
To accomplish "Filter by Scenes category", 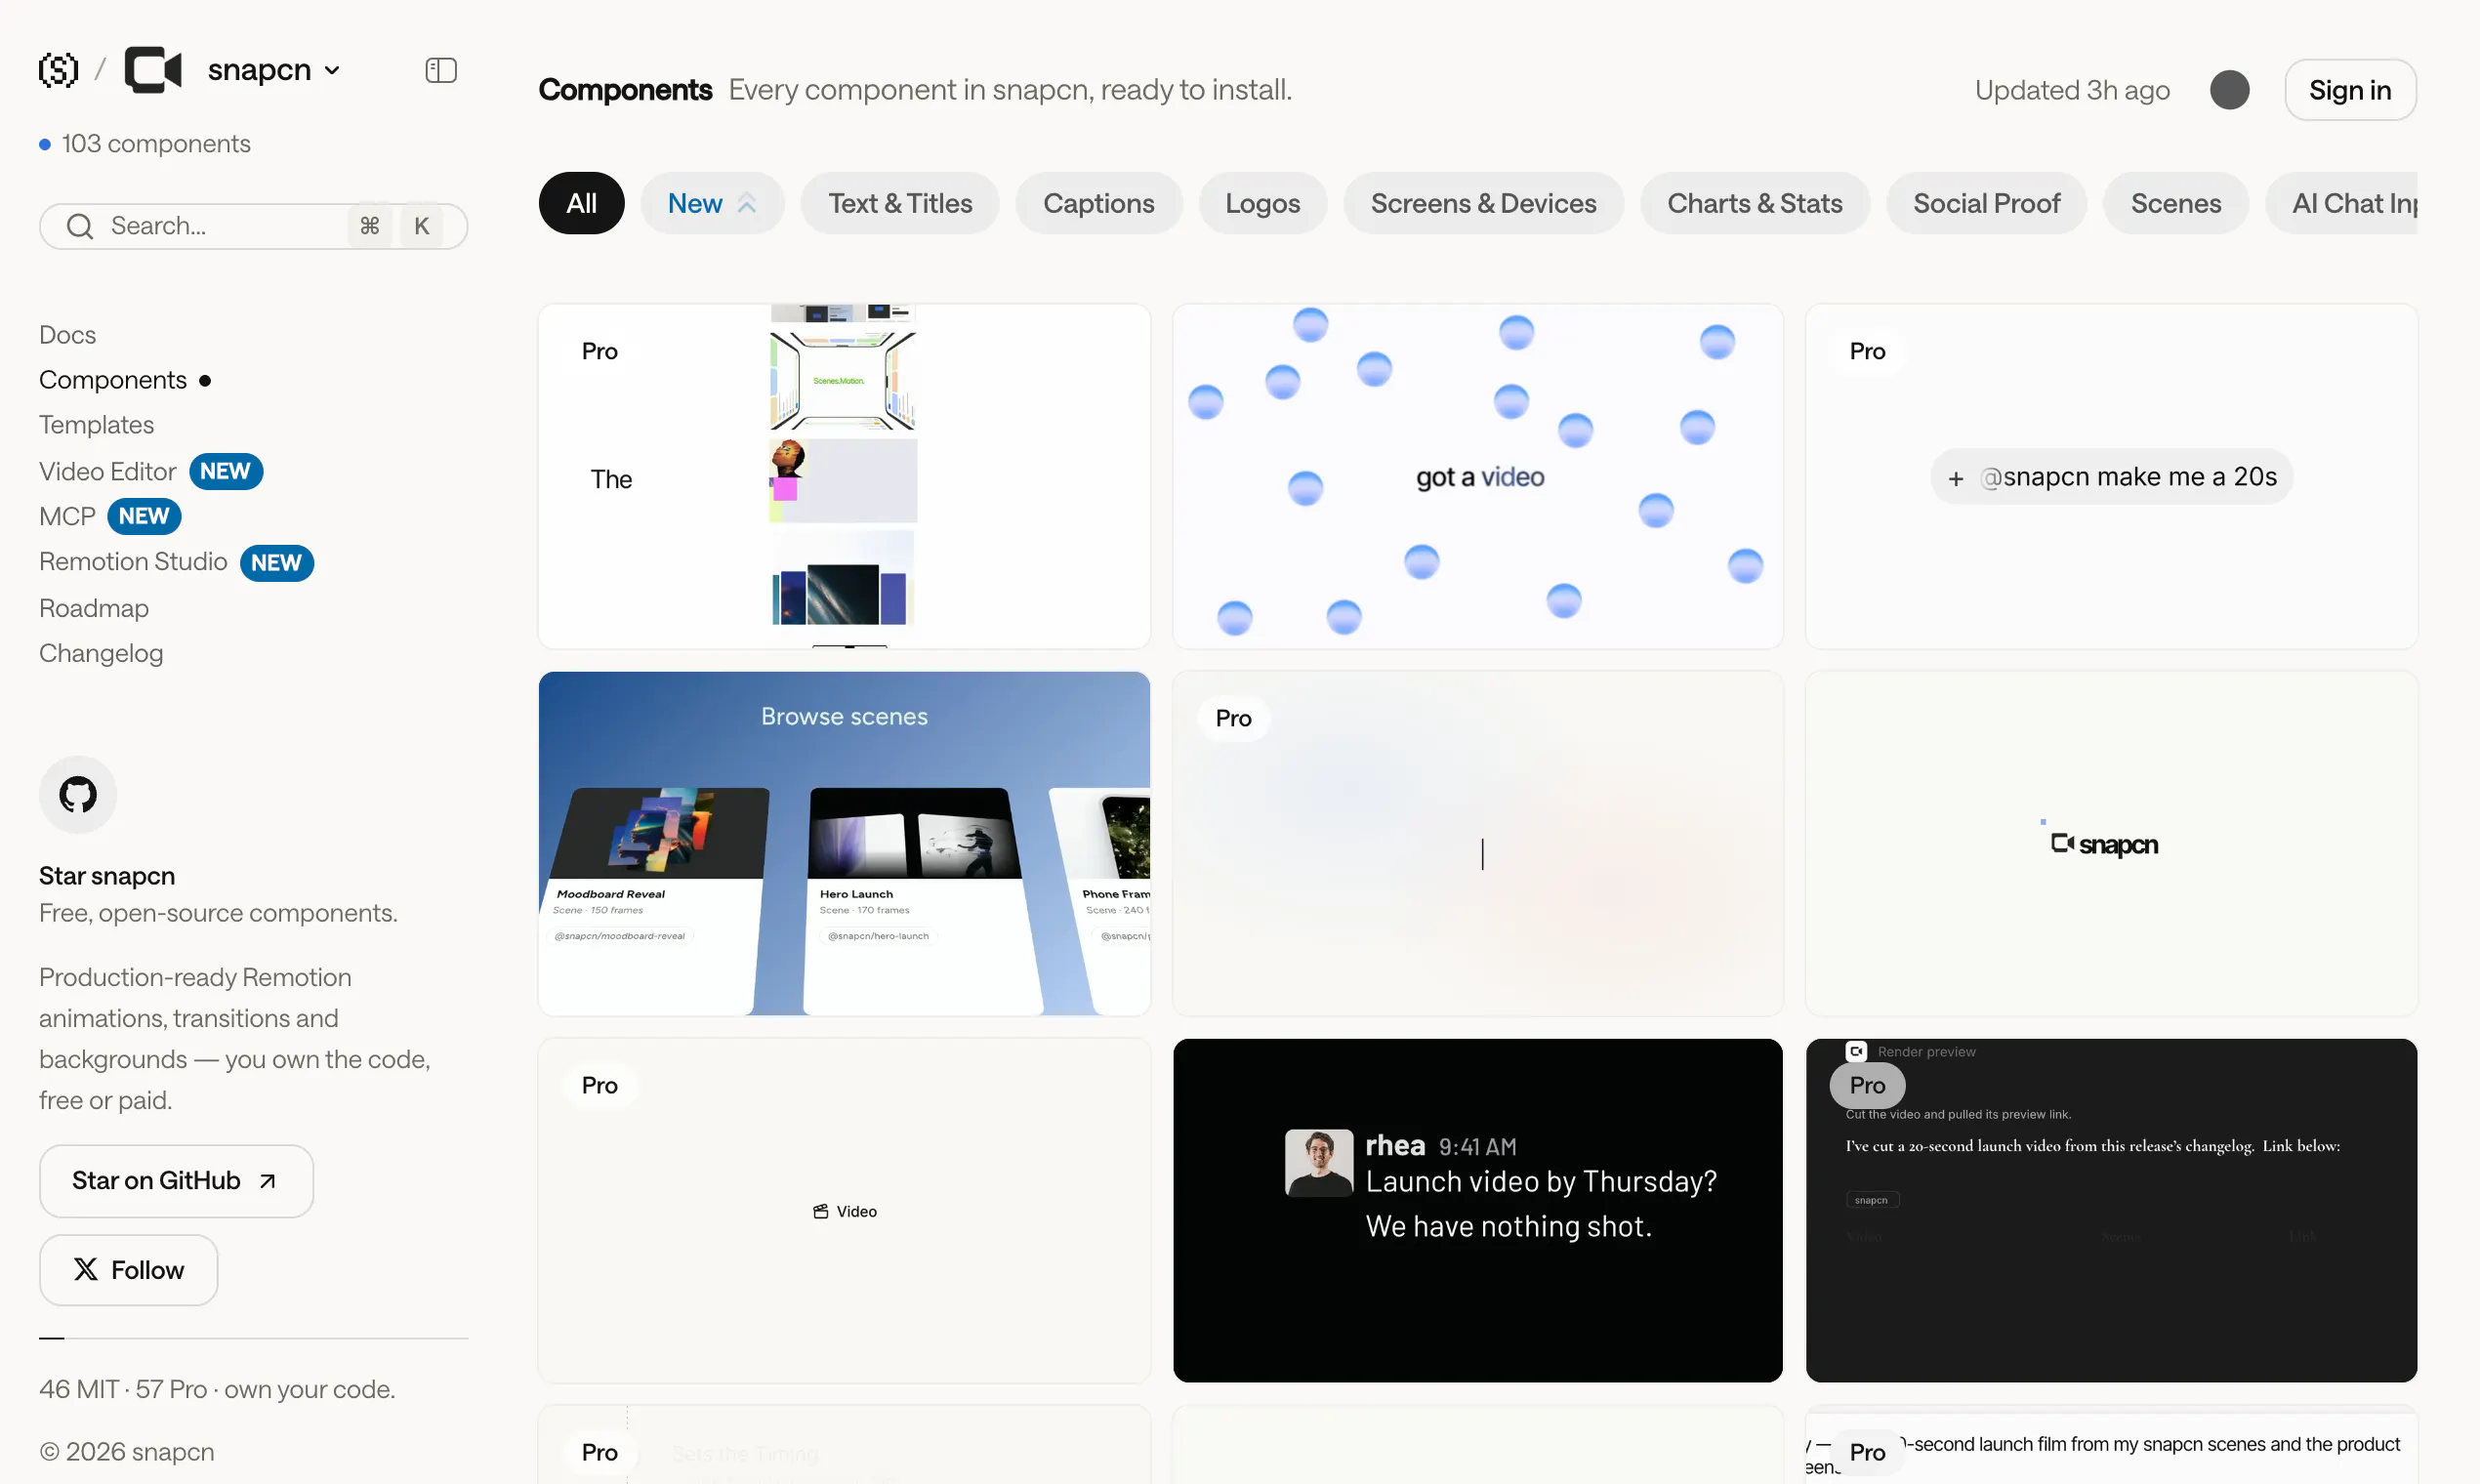I will click(x=2175, y=203).
